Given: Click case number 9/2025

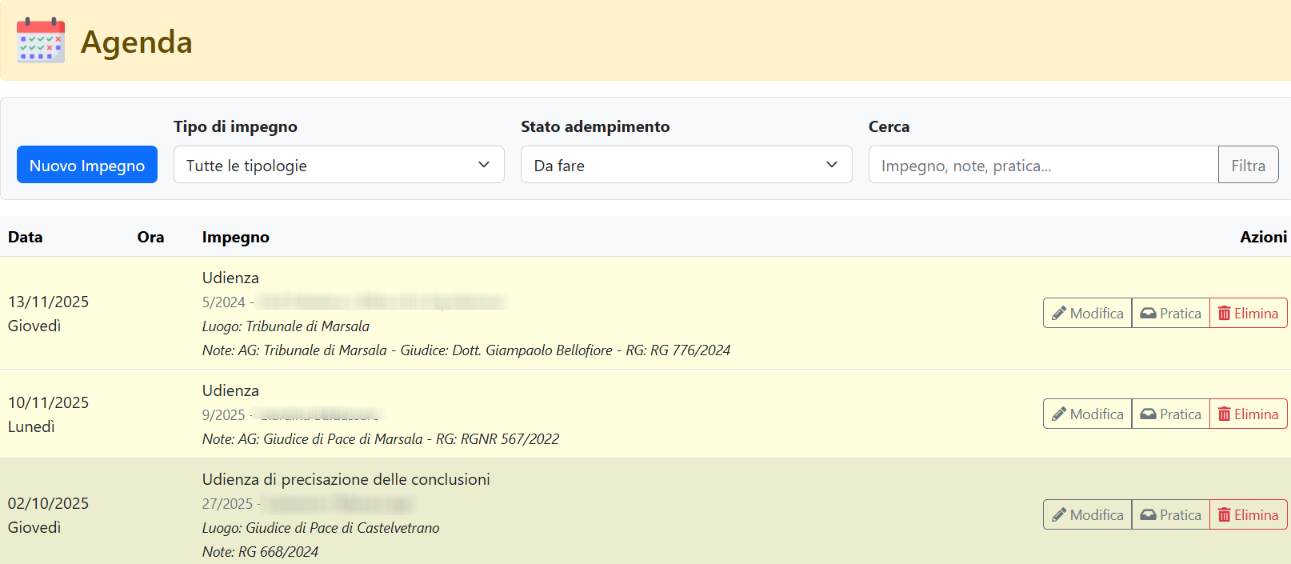Looking at the screenshot, I should click(223, 414).
